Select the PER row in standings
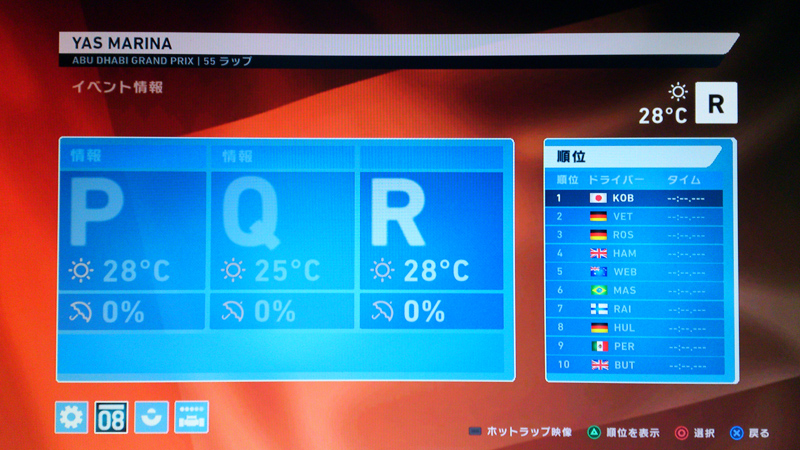Viewport: 800px width, 450px height. tap(634, 346)
